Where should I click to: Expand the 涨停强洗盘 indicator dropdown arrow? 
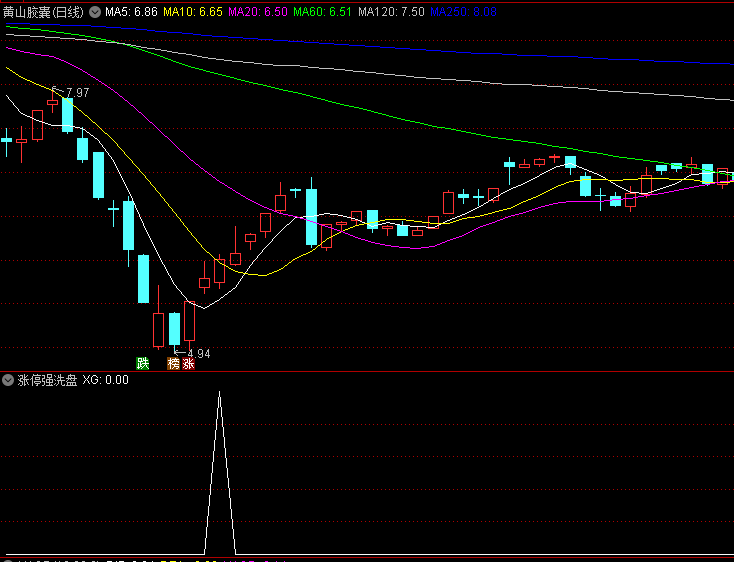pos(7,380)
